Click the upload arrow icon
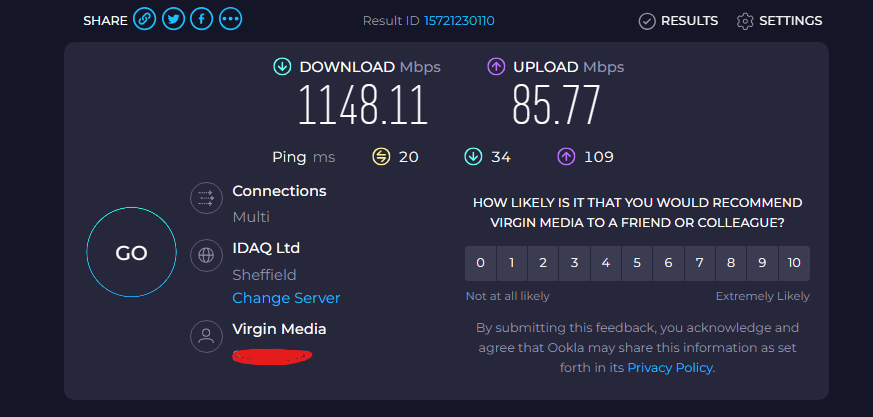This screenshot has height=417, width=873. point(496,67)
